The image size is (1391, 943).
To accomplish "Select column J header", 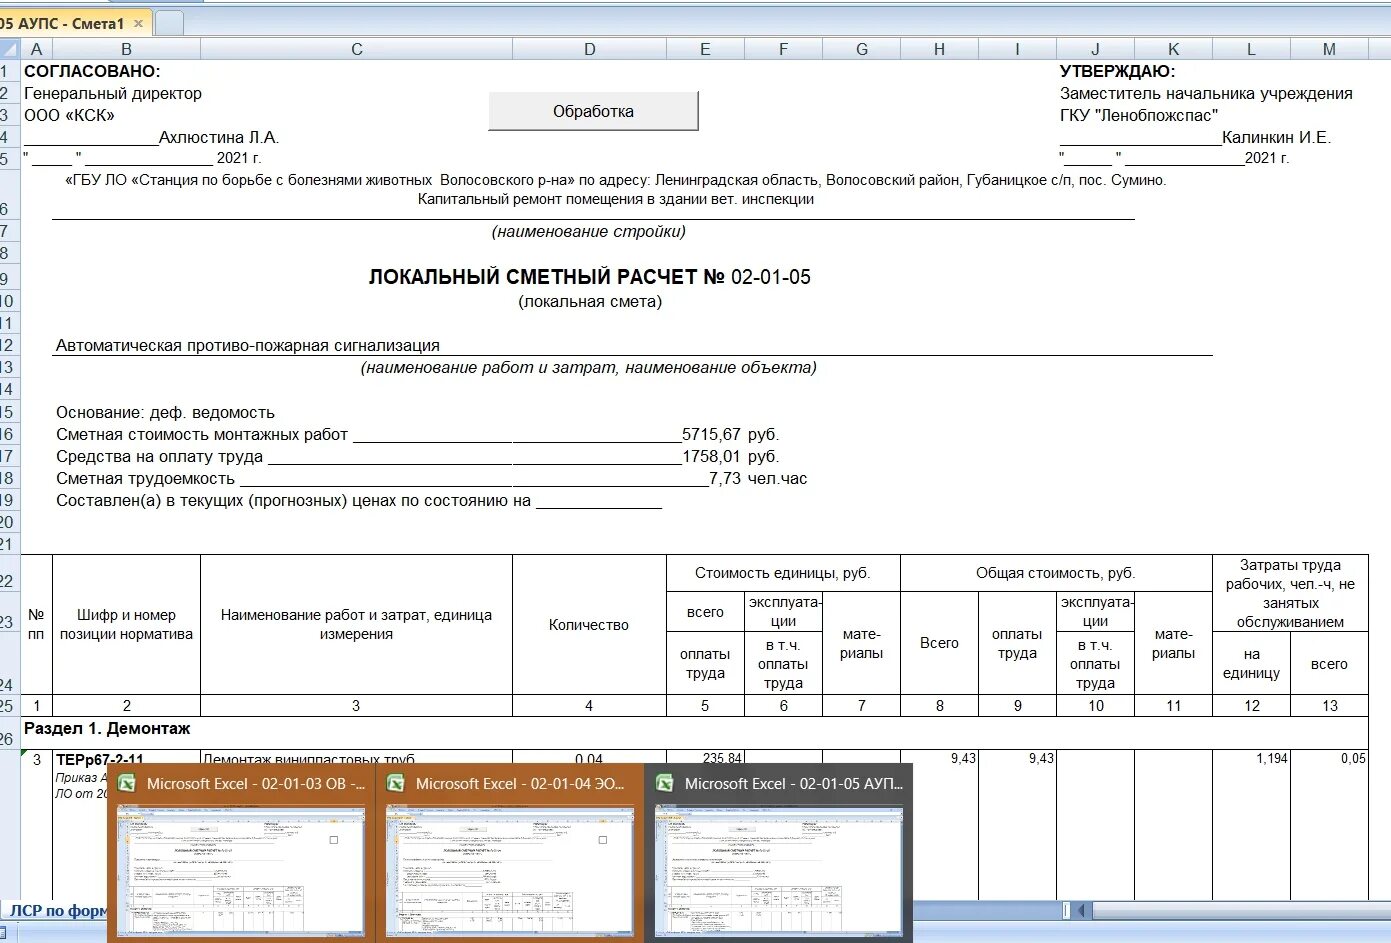I will tap(1095, 49).
